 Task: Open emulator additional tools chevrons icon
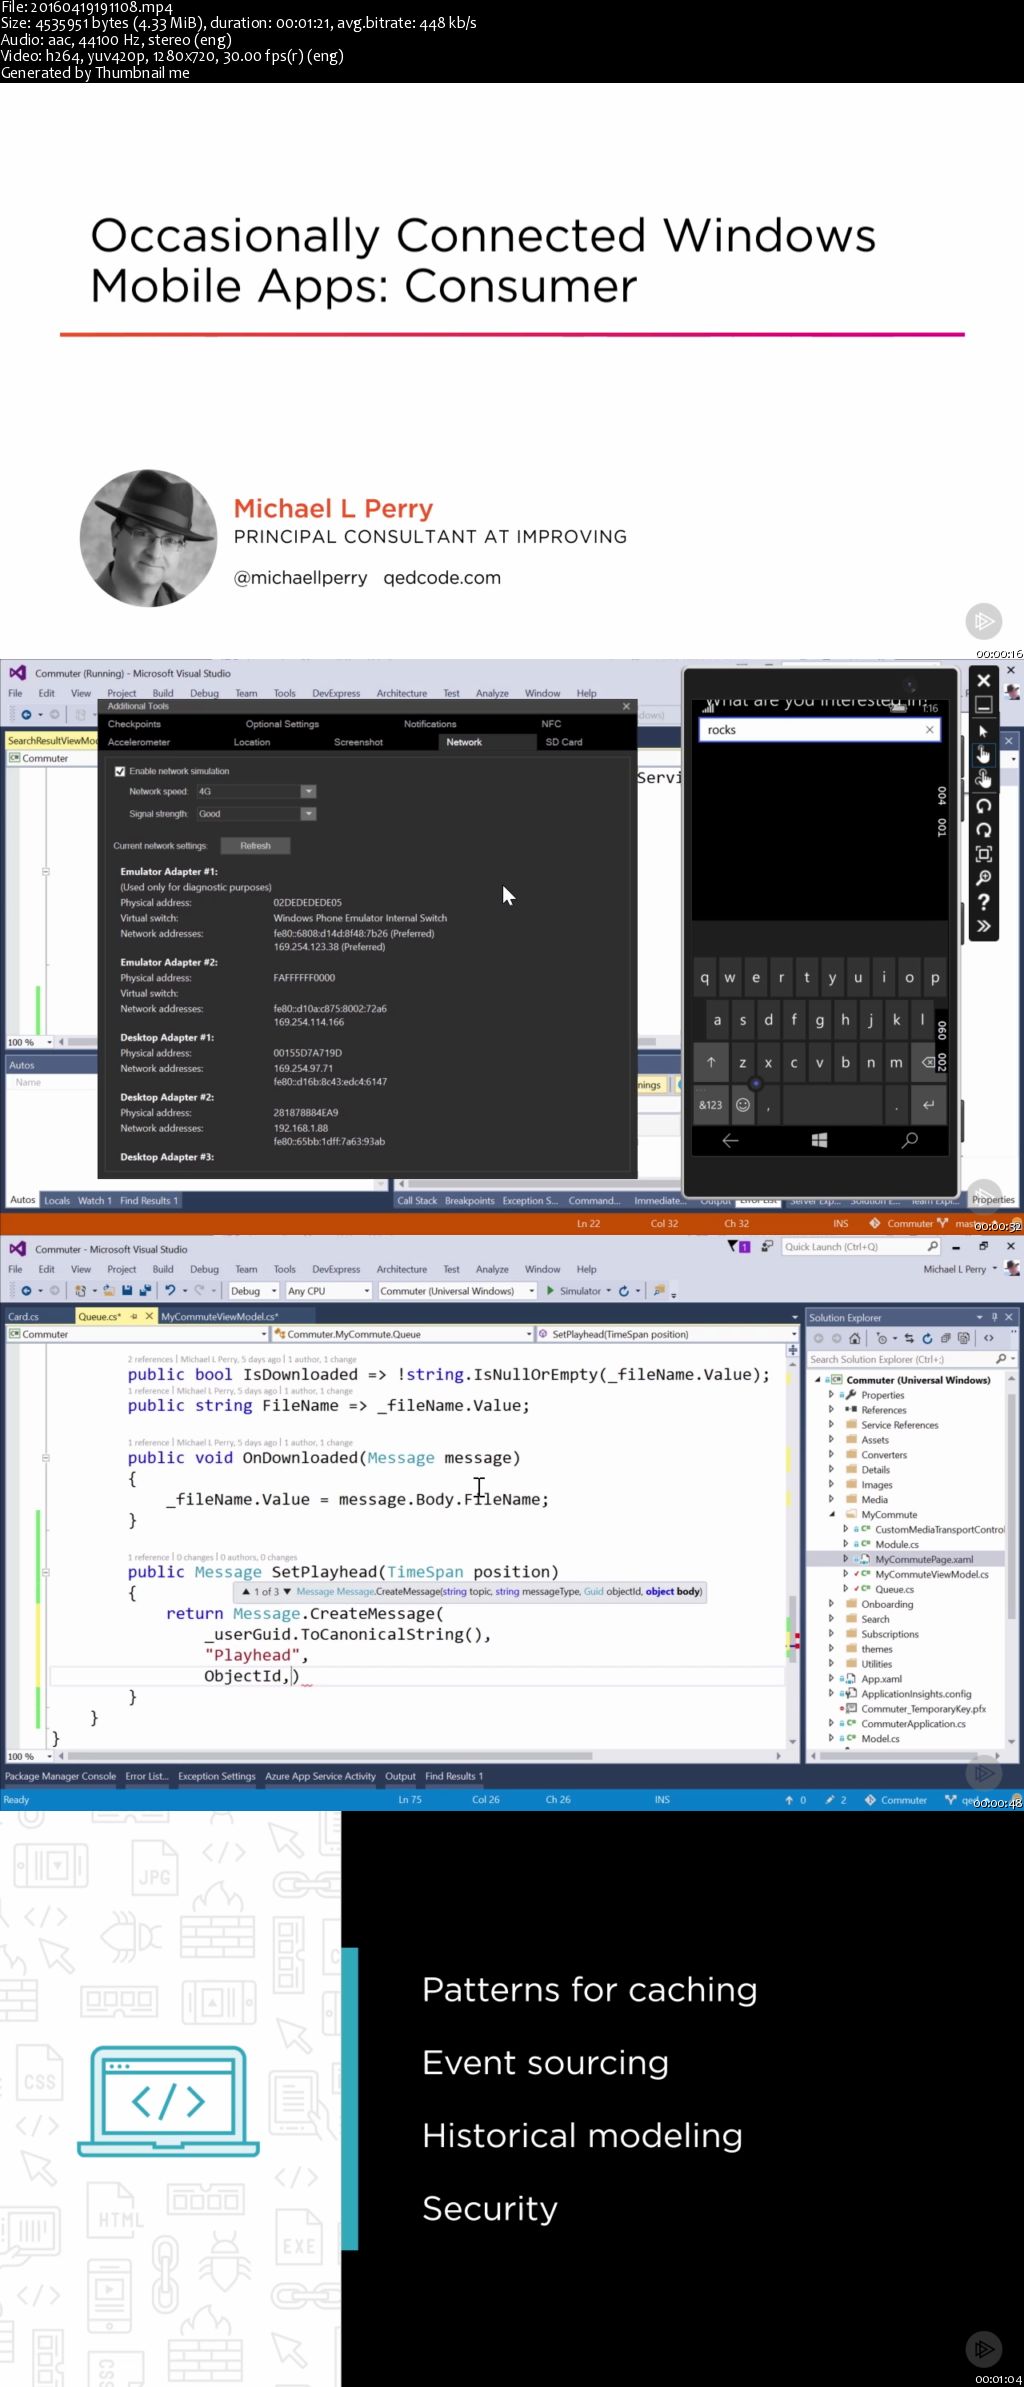click(x=983, y=926)
